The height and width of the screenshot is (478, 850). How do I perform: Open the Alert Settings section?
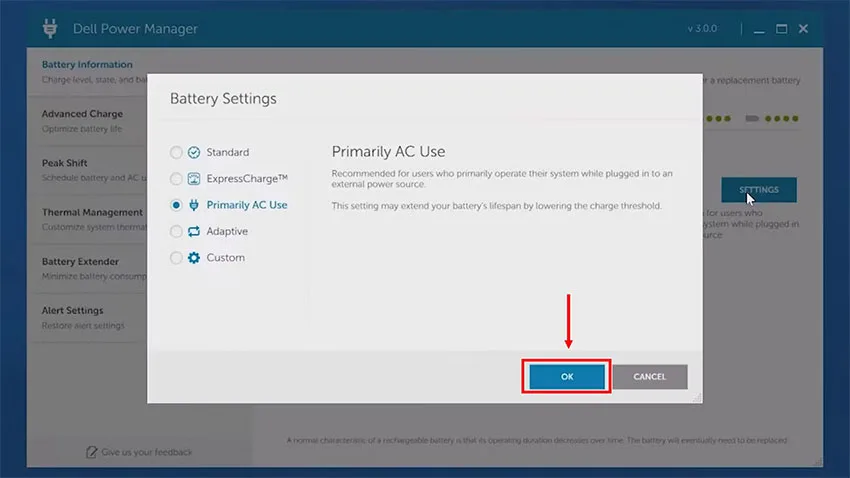87,318
